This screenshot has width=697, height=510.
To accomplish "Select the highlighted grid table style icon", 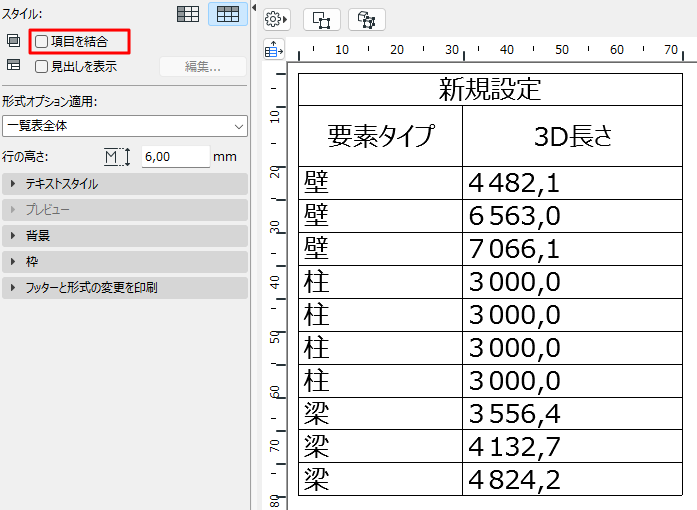I will (228, 14).
